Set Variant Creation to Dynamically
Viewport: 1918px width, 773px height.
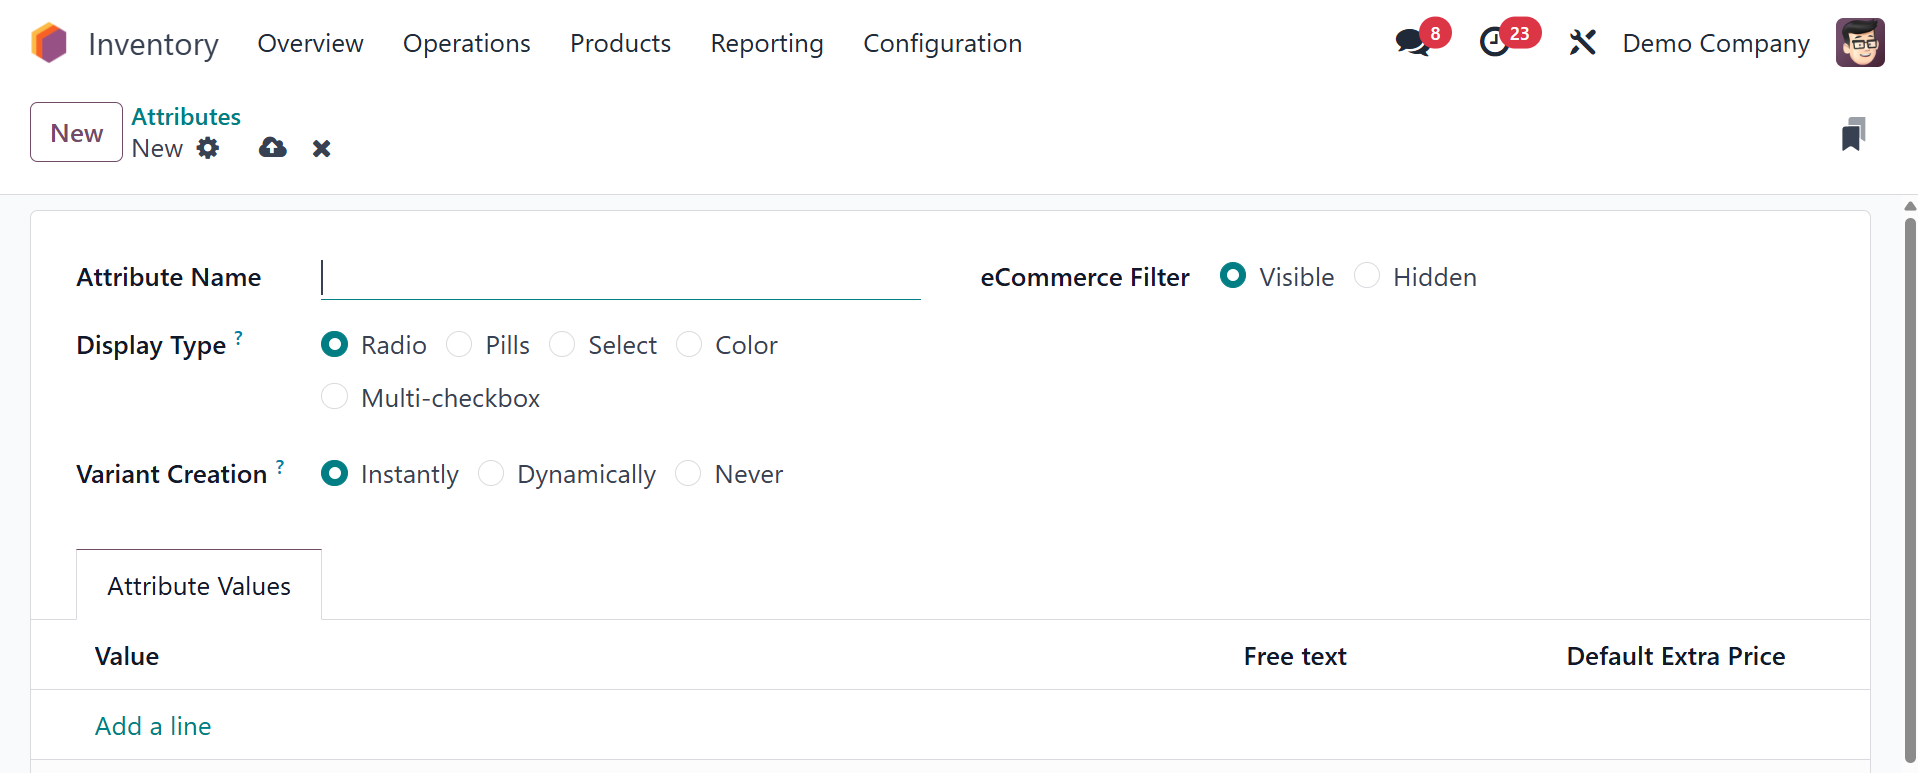pyautogui.click(x=491, y=474)
